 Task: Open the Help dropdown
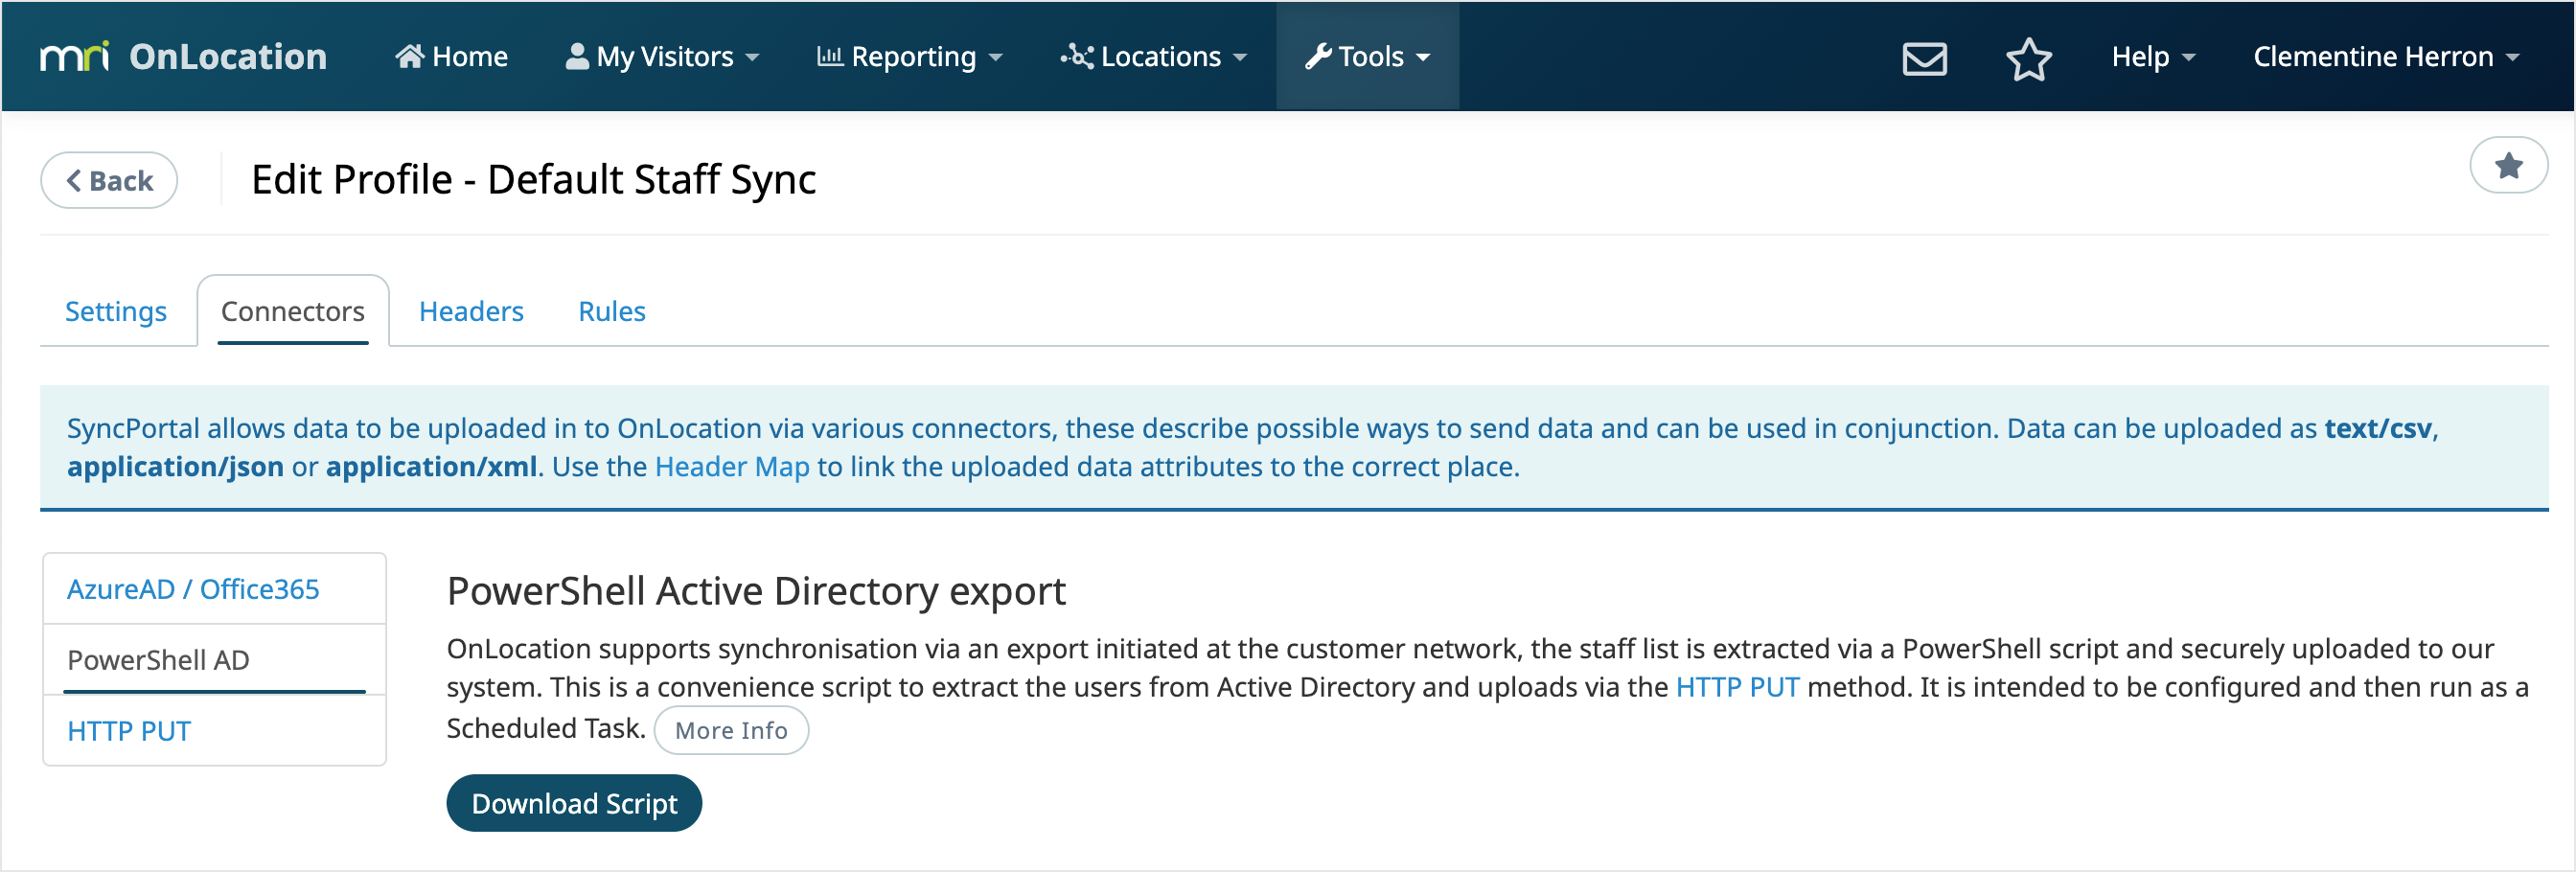click(2152, 57)
